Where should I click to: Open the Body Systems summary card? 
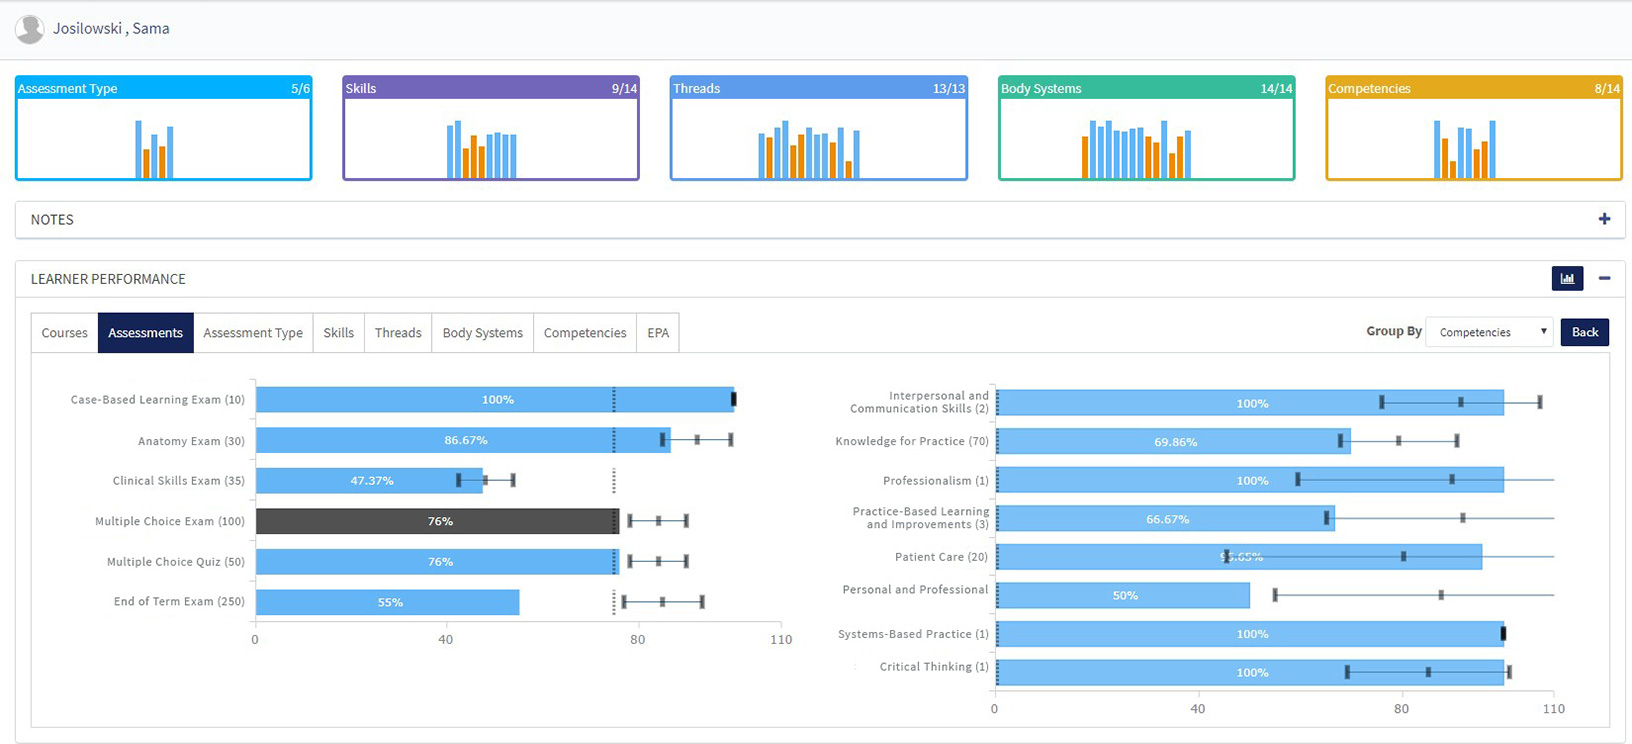[x=1146, y=129]
